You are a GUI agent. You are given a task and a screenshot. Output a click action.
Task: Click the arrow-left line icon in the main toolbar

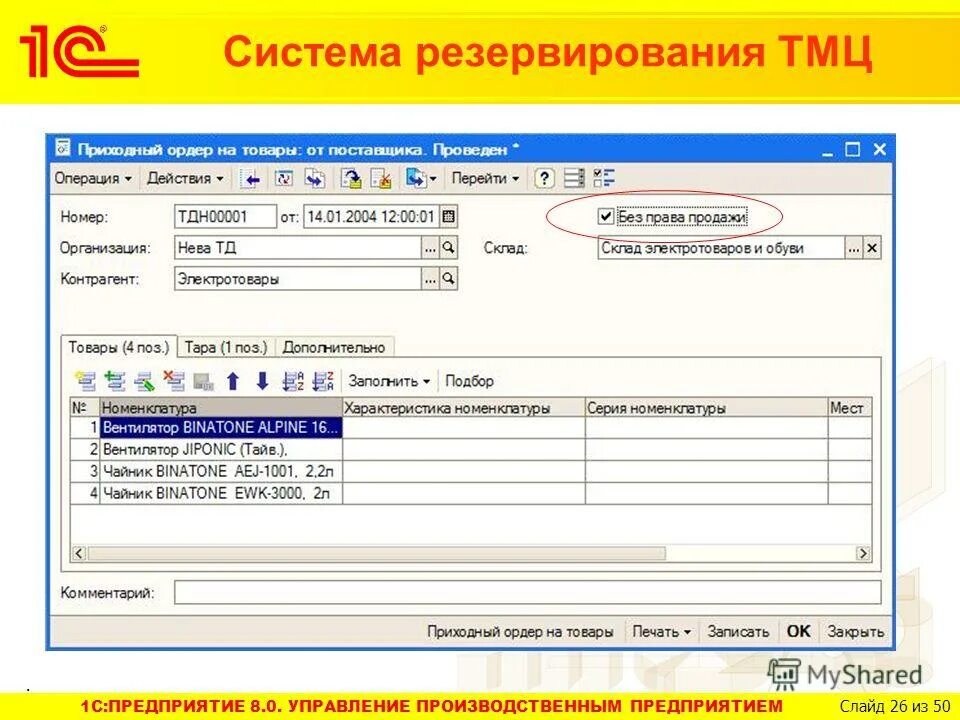[x=252, y=179]
